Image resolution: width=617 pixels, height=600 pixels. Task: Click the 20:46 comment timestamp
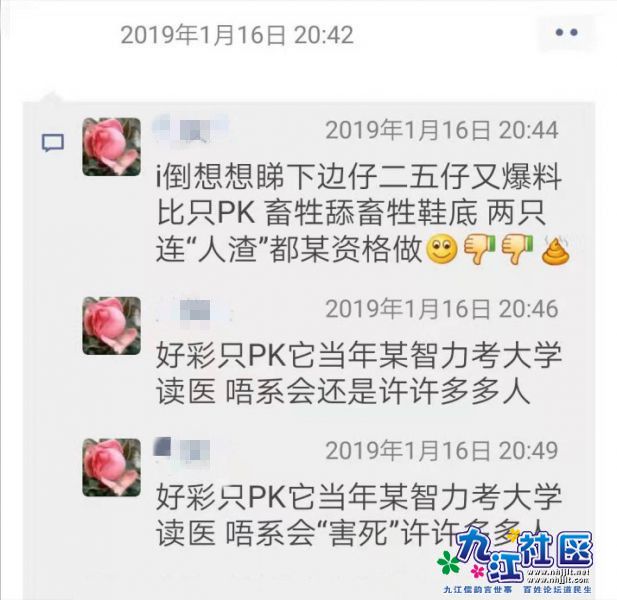point(442,309)
